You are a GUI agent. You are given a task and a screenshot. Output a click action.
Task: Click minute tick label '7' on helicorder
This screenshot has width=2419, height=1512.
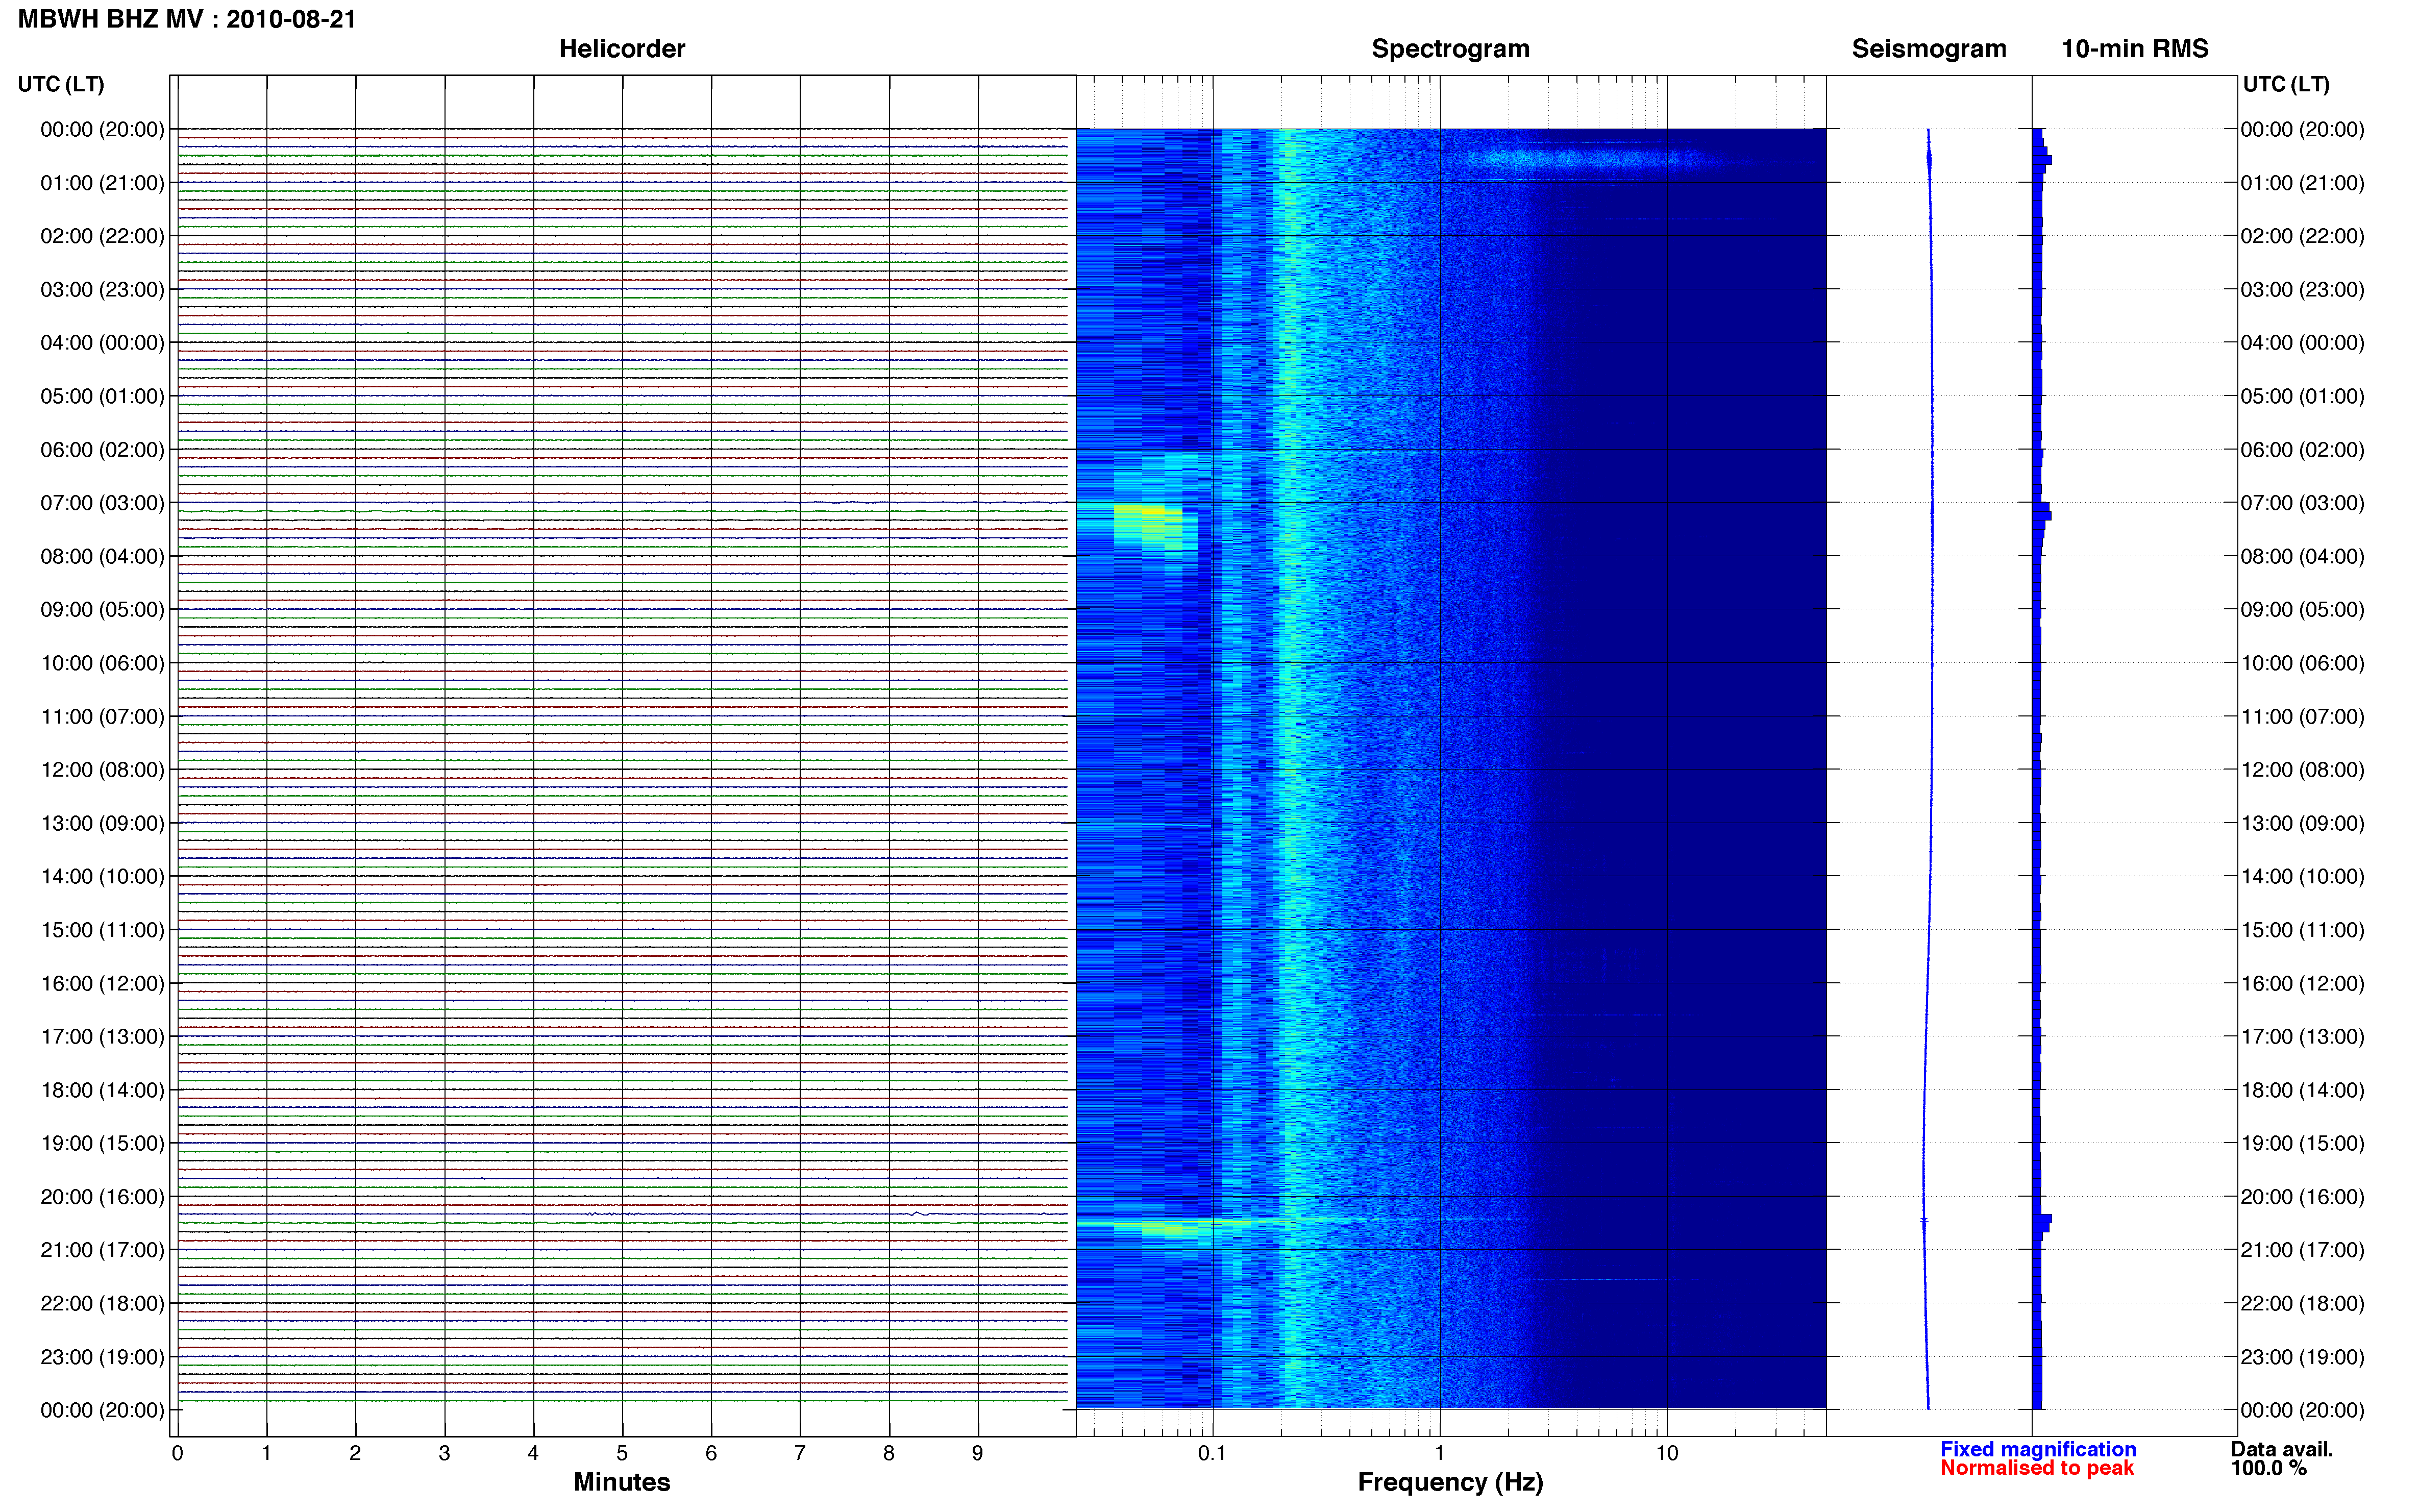click(800, 1453)
